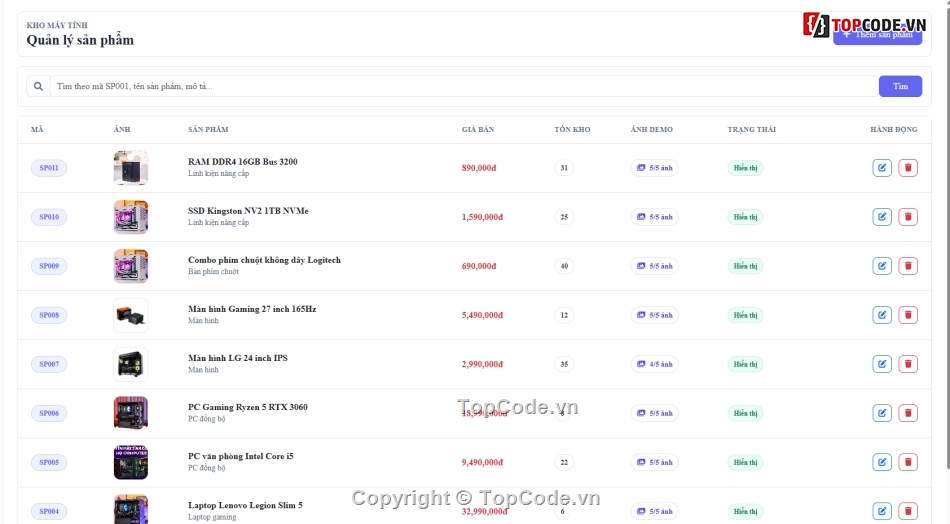950x524 pixels.
Task: Click TỒN KHO column header
Action: (572, 129)
